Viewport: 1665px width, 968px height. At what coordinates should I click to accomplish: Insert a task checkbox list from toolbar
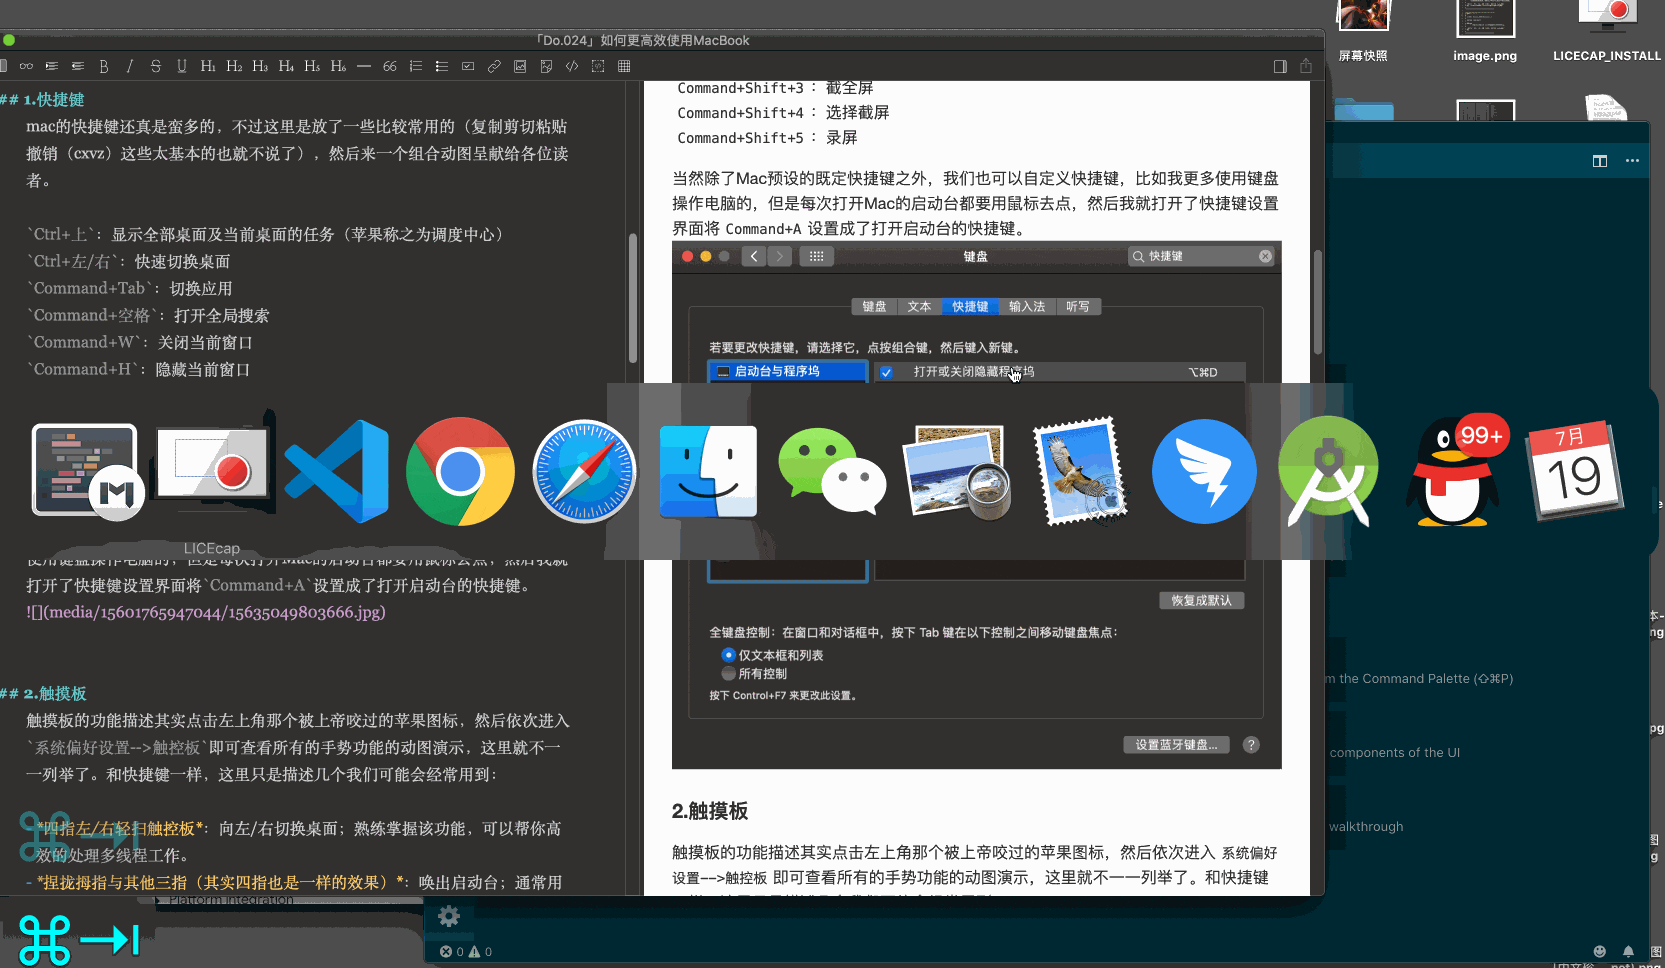[468, 66]
